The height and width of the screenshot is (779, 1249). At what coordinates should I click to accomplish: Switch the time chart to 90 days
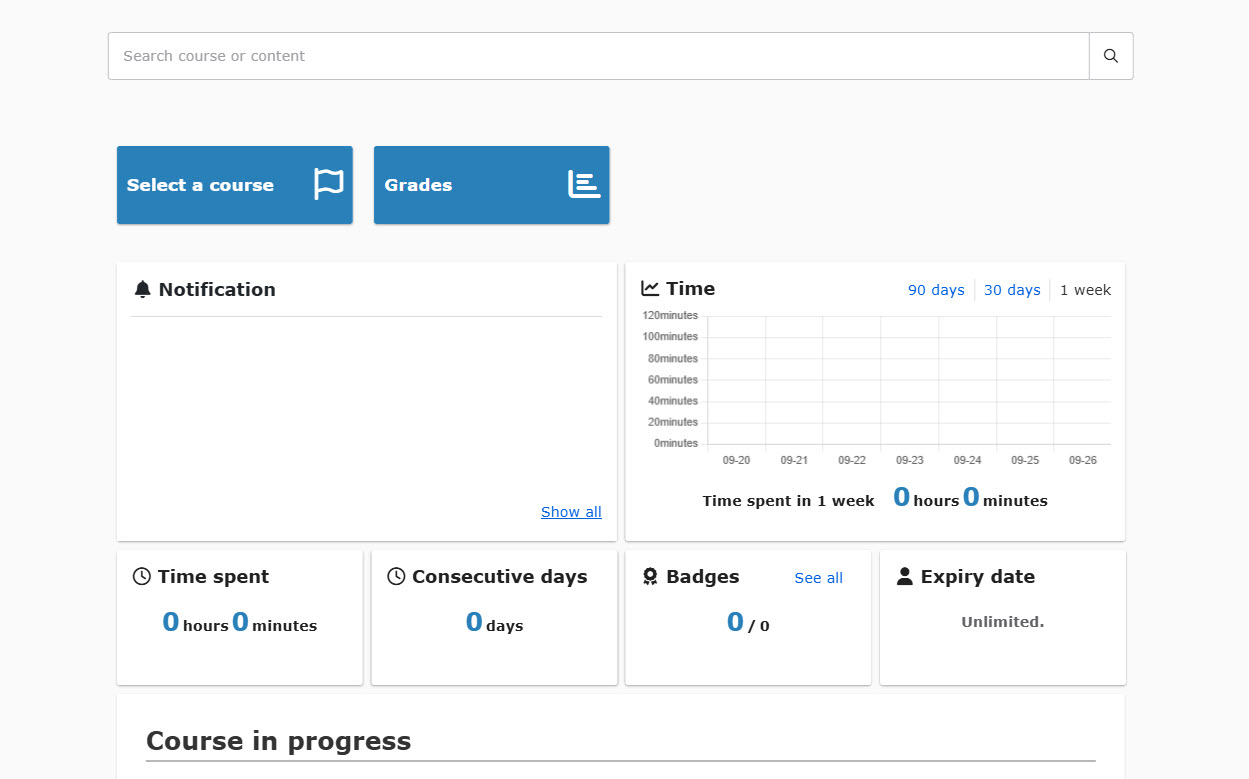coord(936,290)
